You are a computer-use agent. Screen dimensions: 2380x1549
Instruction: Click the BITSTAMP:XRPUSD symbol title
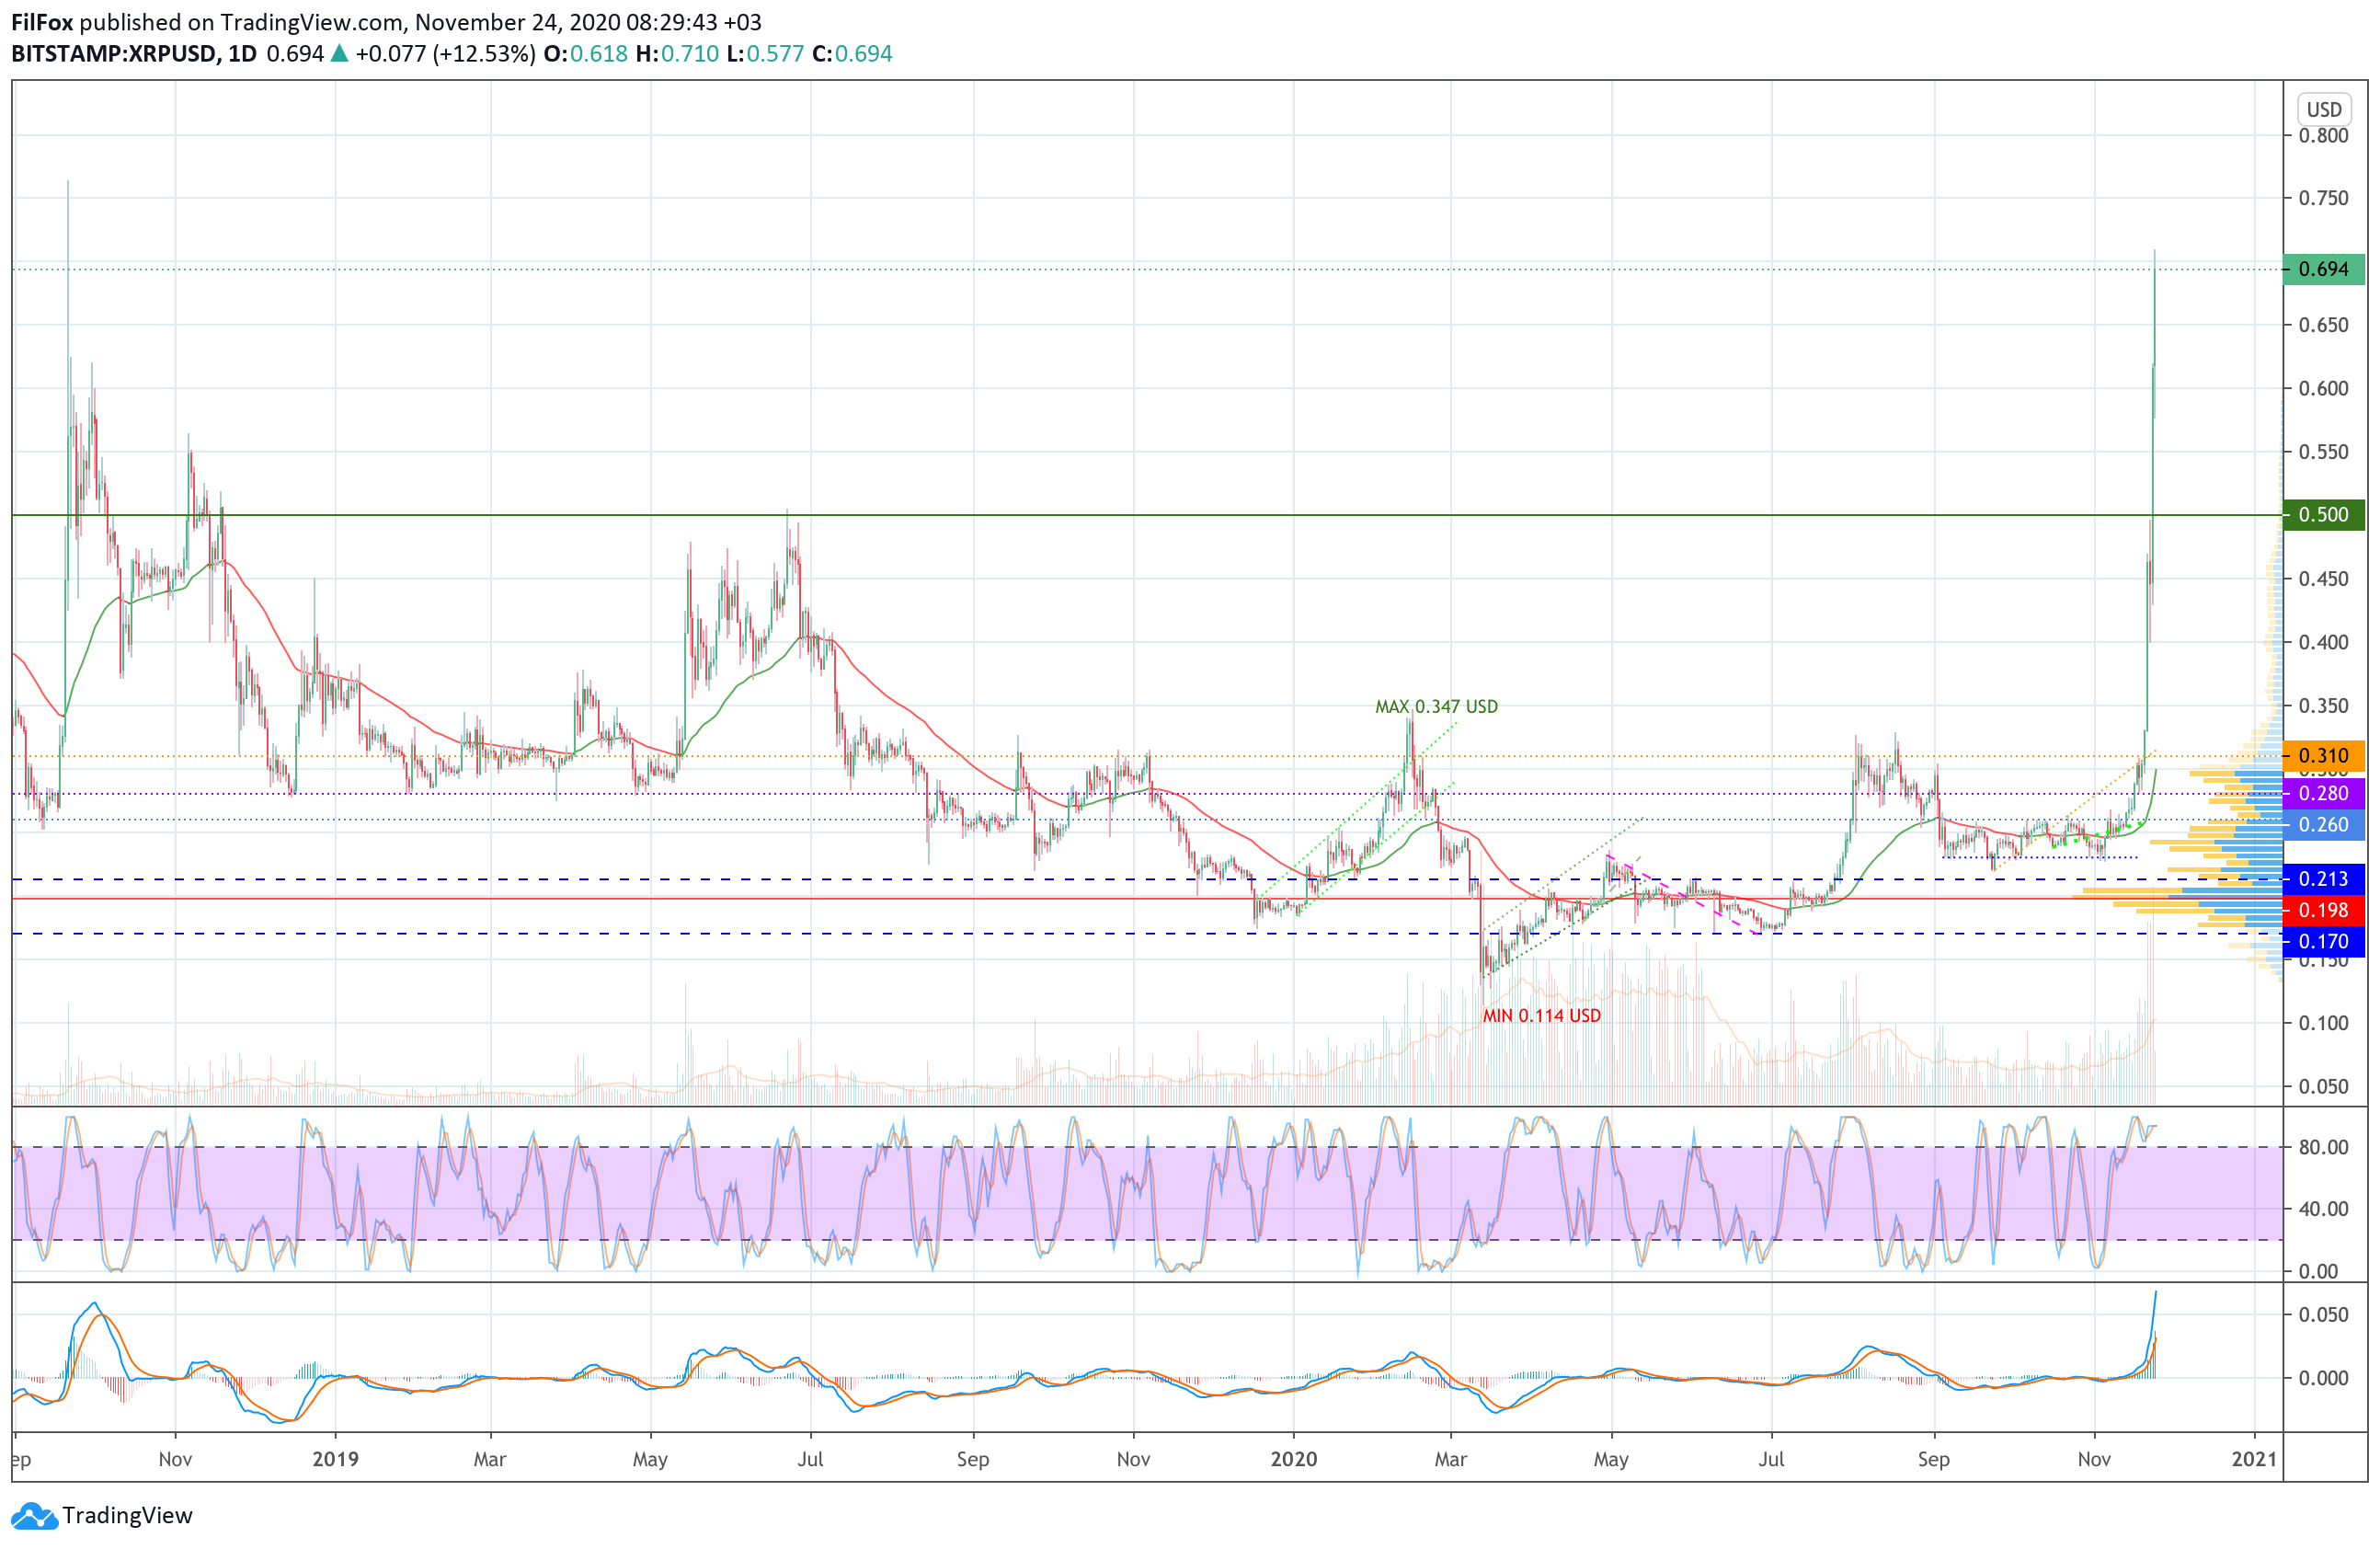coord(113,54)
